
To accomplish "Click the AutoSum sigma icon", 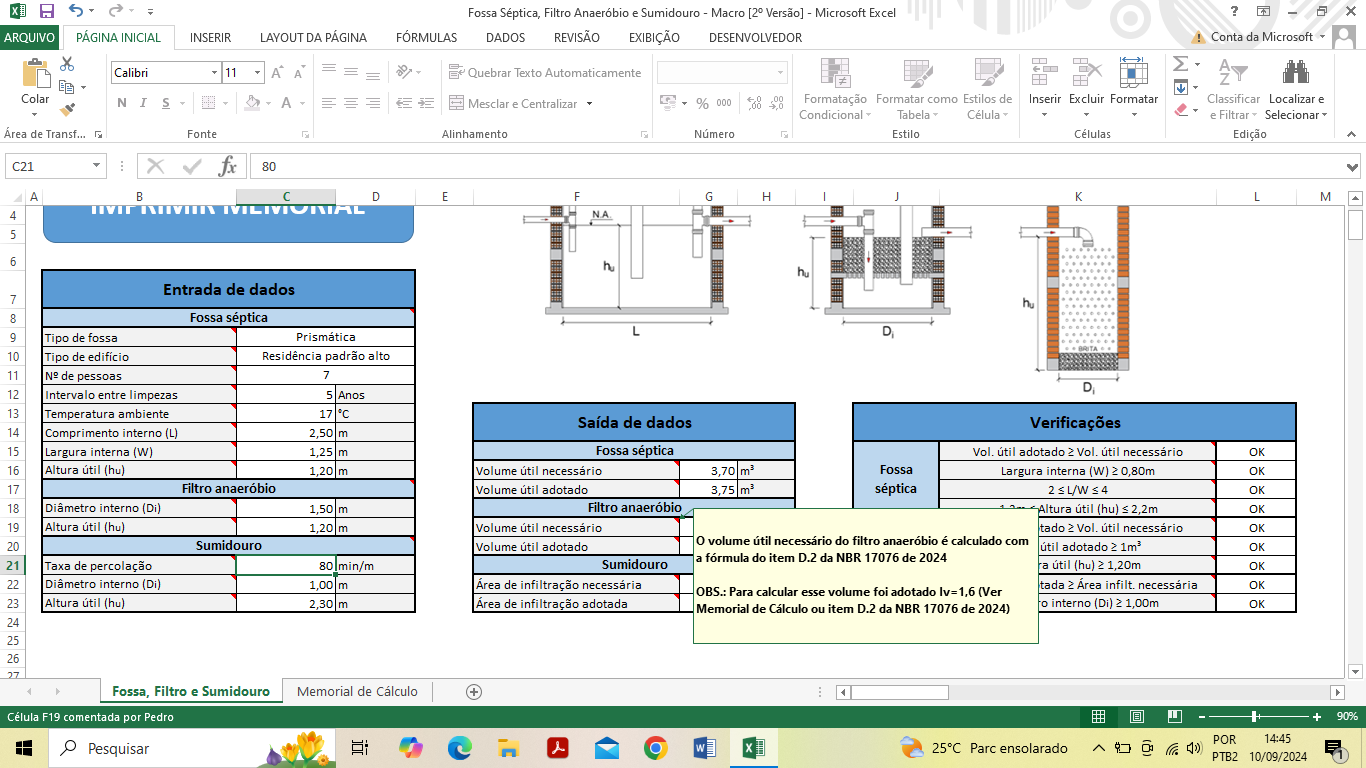I will (x=1180, y=64).
